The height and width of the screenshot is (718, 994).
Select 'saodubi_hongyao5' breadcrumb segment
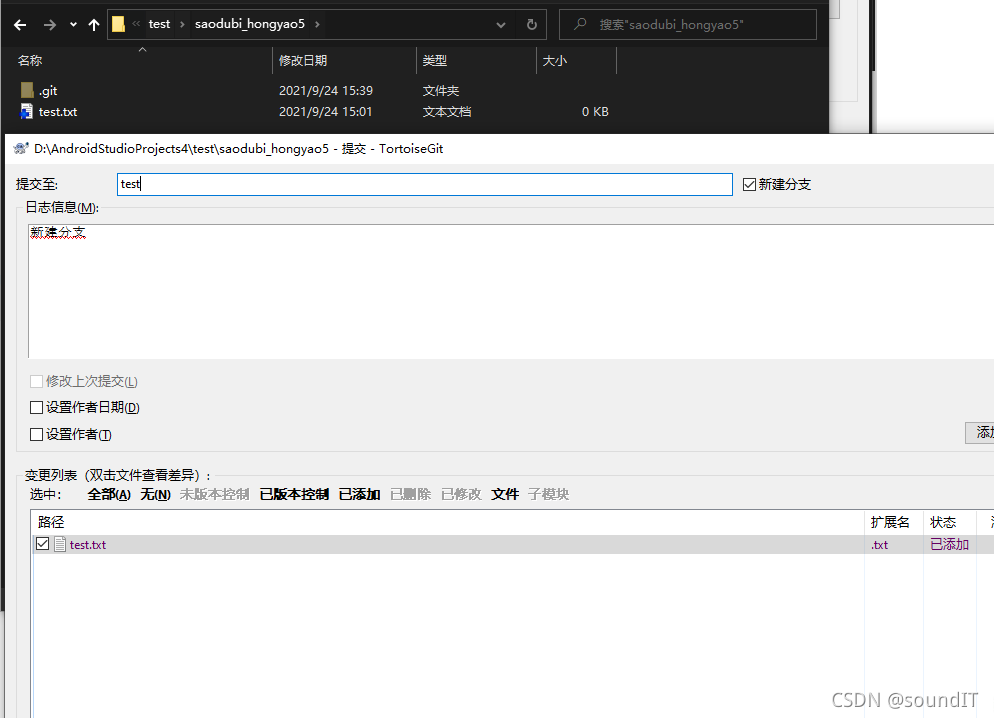pyautogui.click(x=250, y=24)
